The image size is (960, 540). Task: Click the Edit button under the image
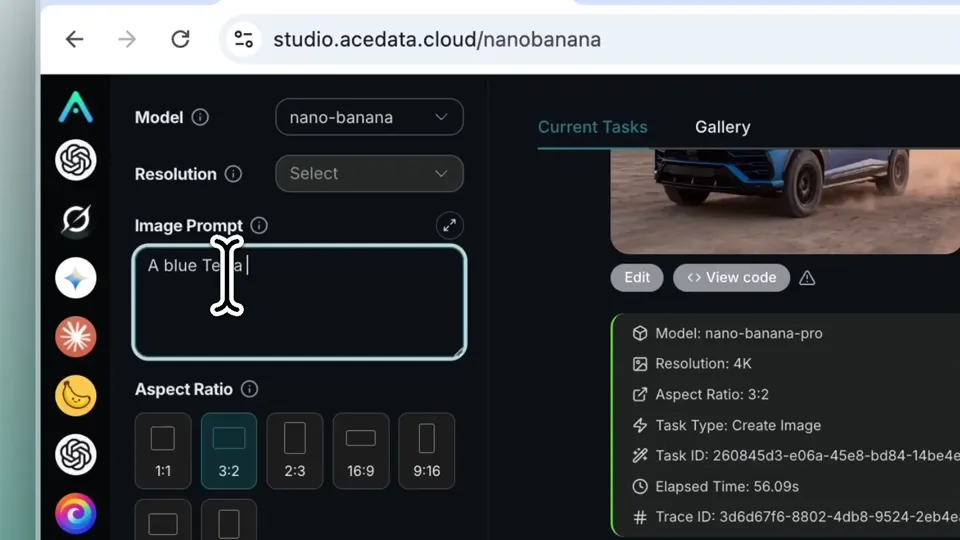coord(637,277)
